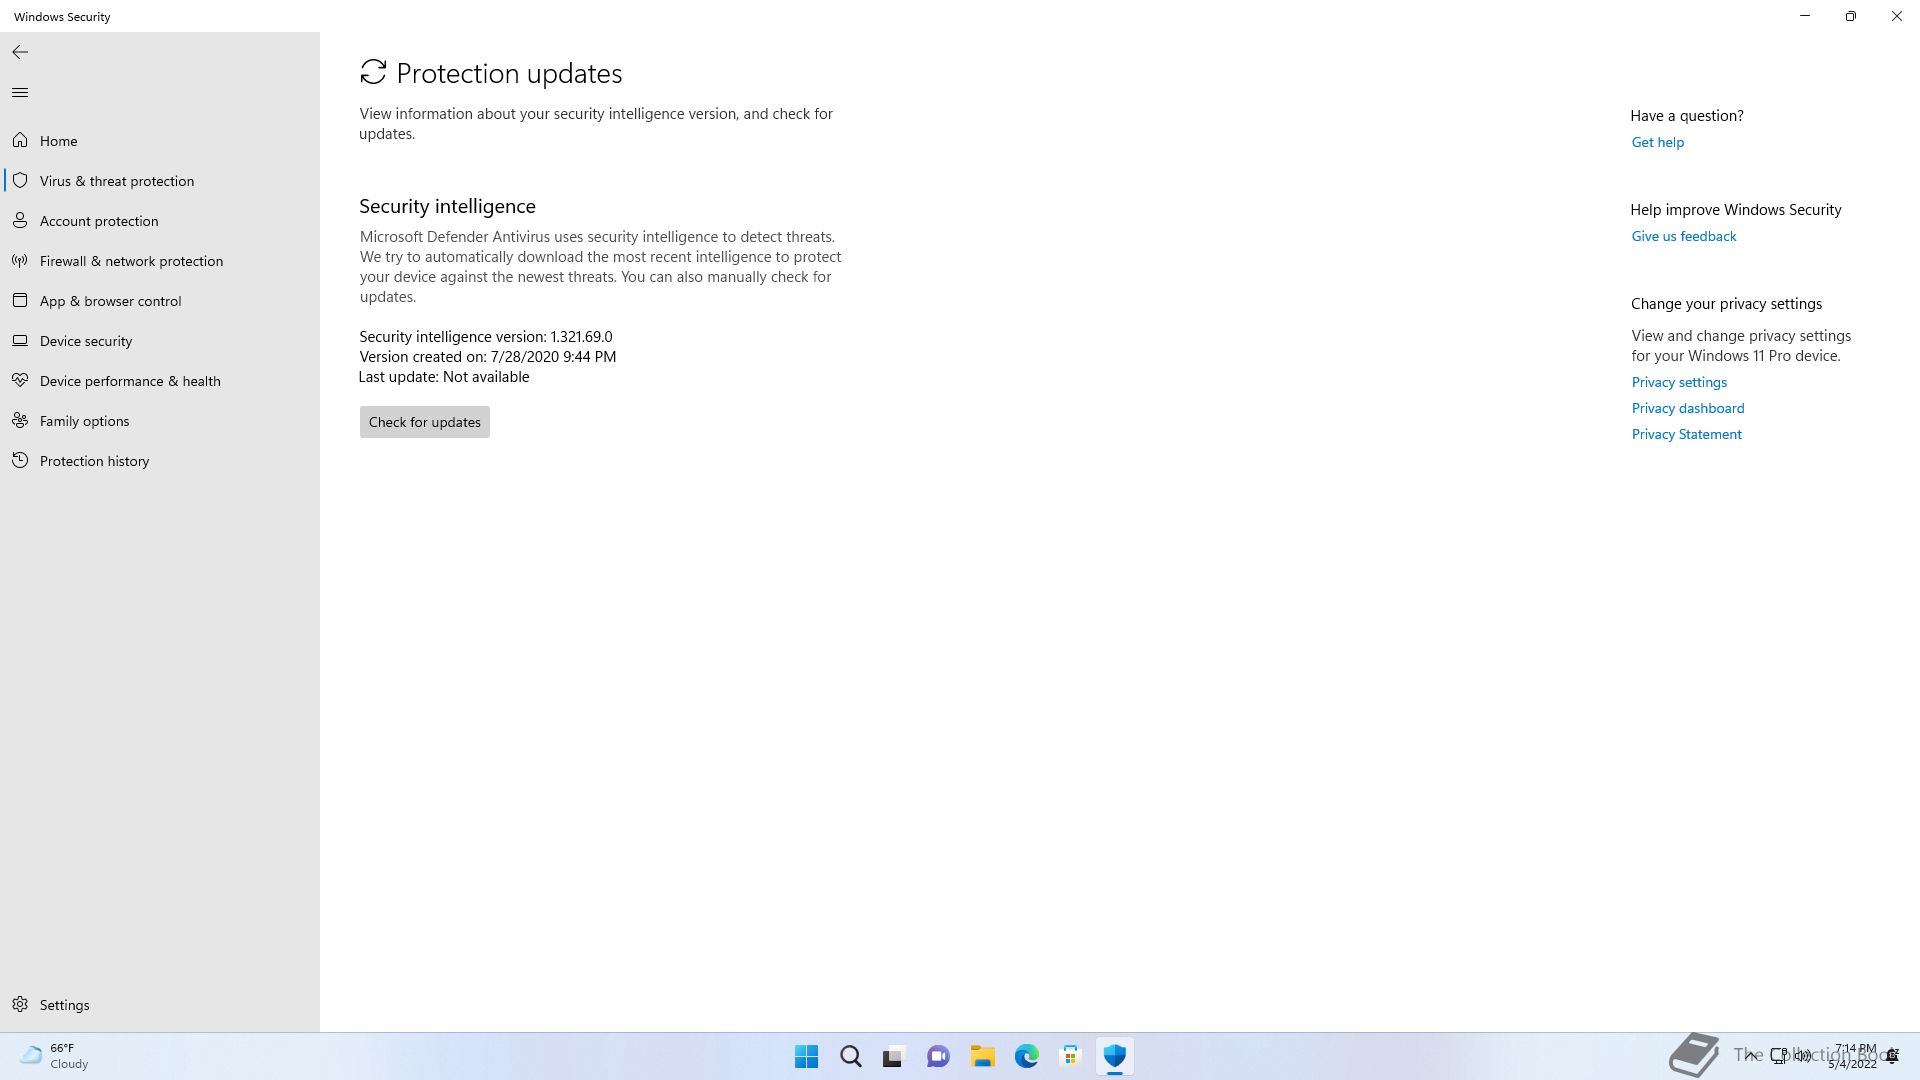1920x1080 pixels.
Task: Select Virus & threat protection
Action: tap(160, 181)
